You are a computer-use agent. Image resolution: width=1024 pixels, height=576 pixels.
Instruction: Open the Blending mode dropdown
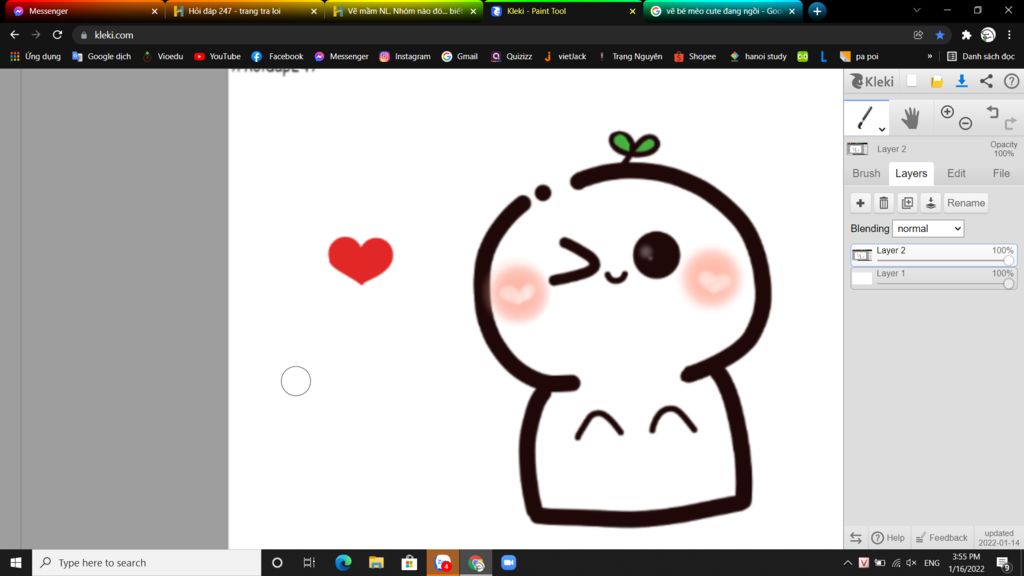tap(928, 229)
